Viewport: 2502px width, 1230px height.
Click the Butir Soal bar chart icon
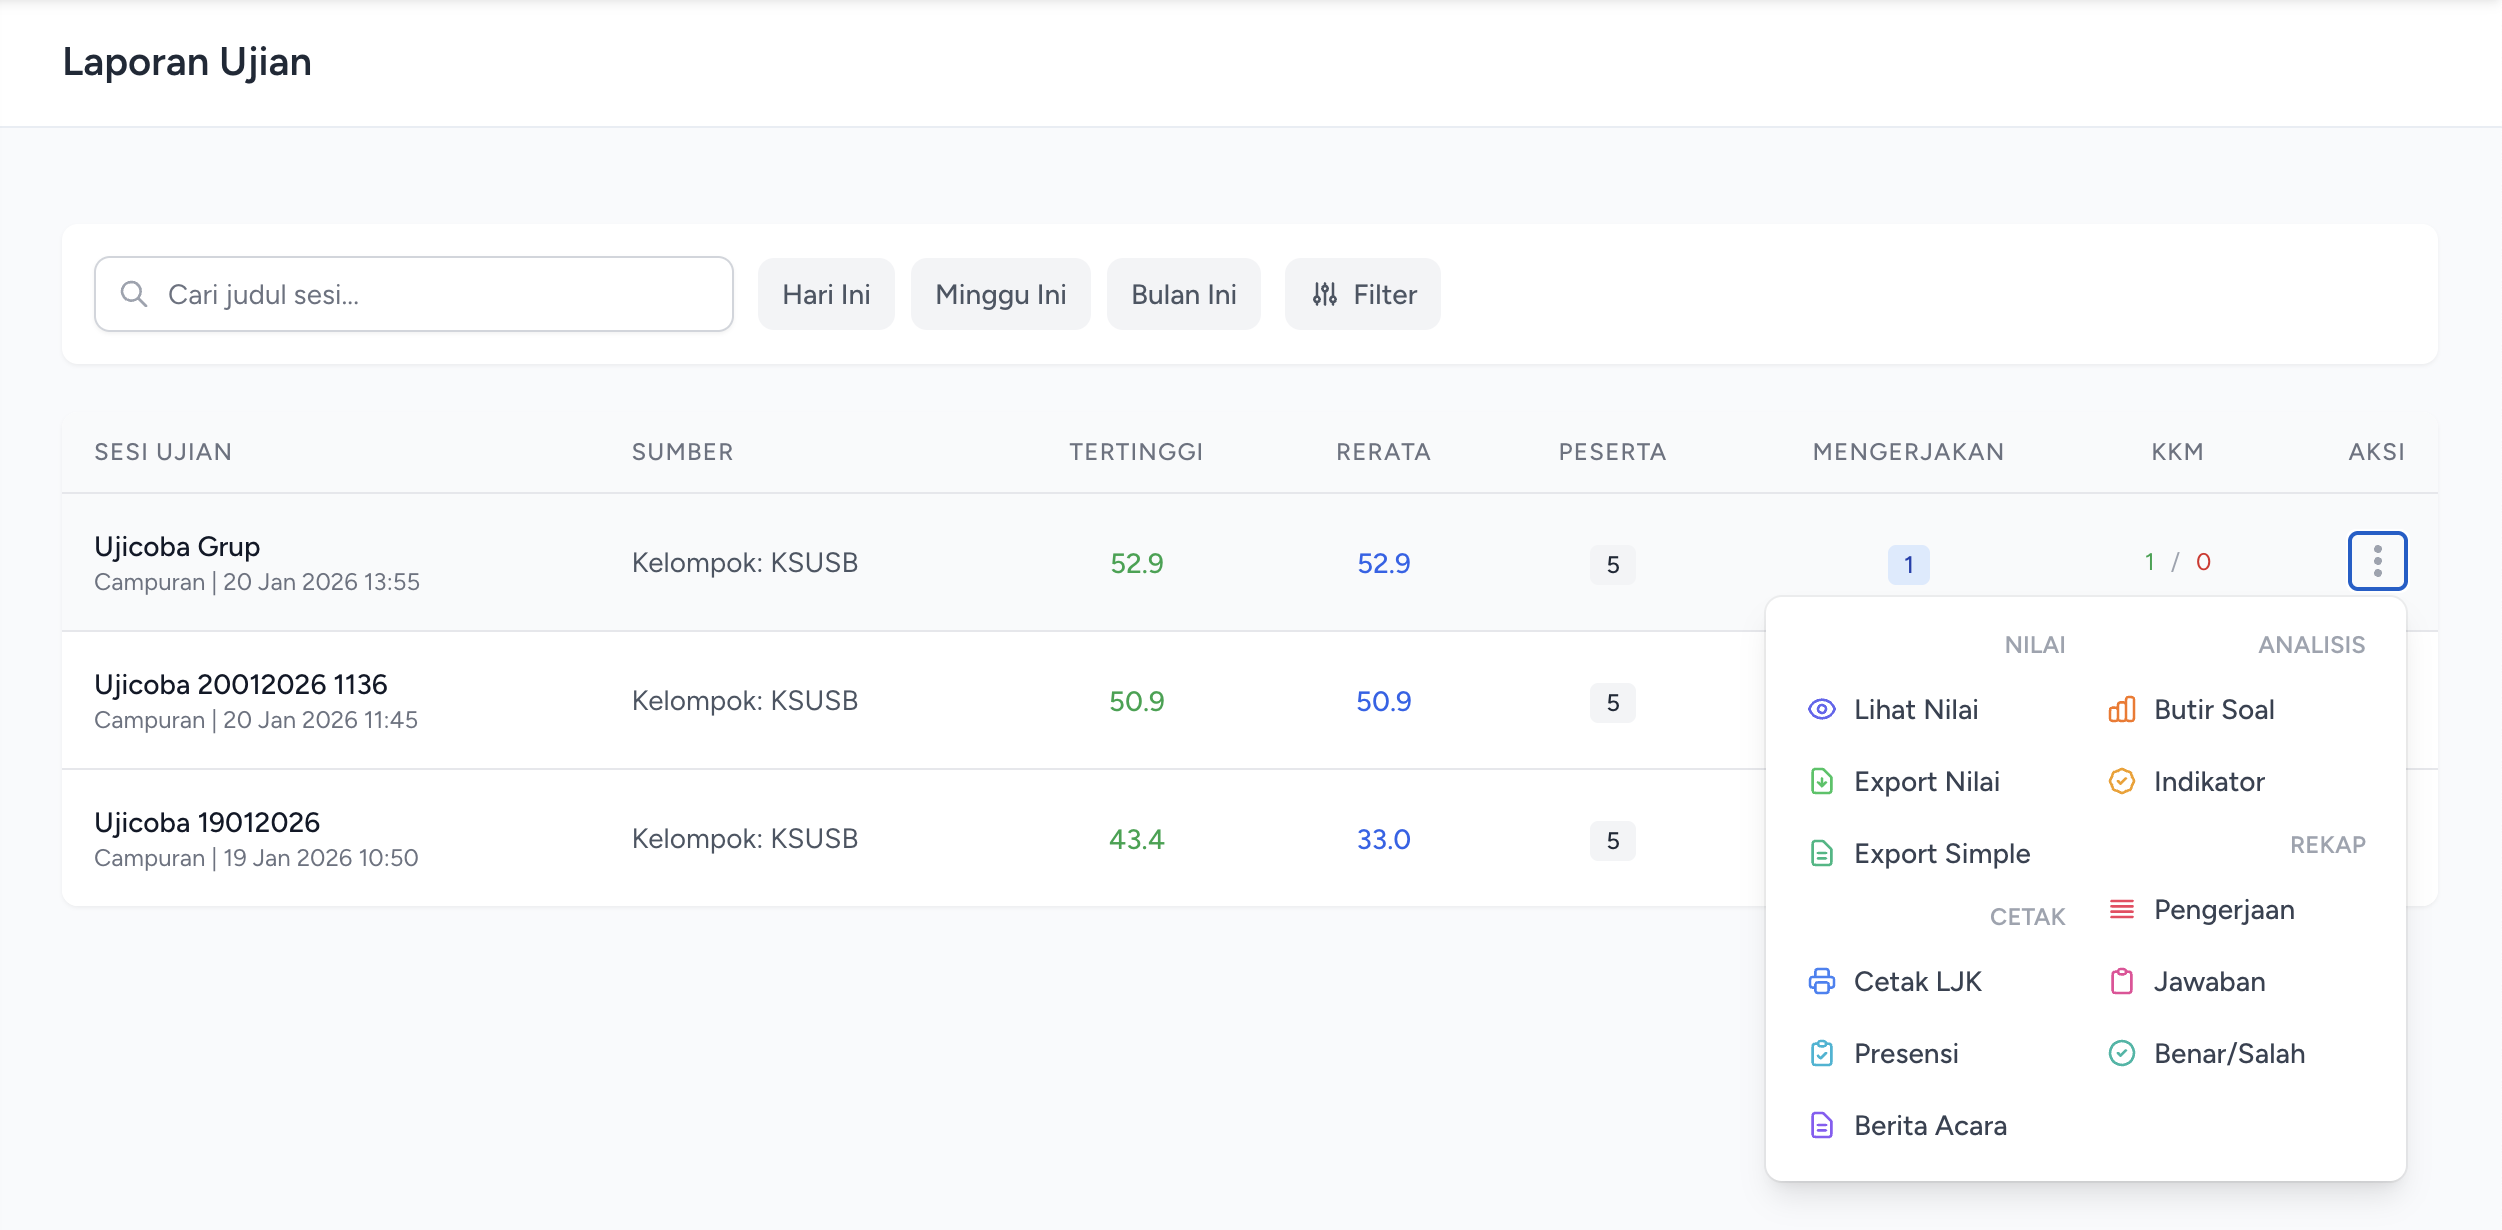point(2122,710)
